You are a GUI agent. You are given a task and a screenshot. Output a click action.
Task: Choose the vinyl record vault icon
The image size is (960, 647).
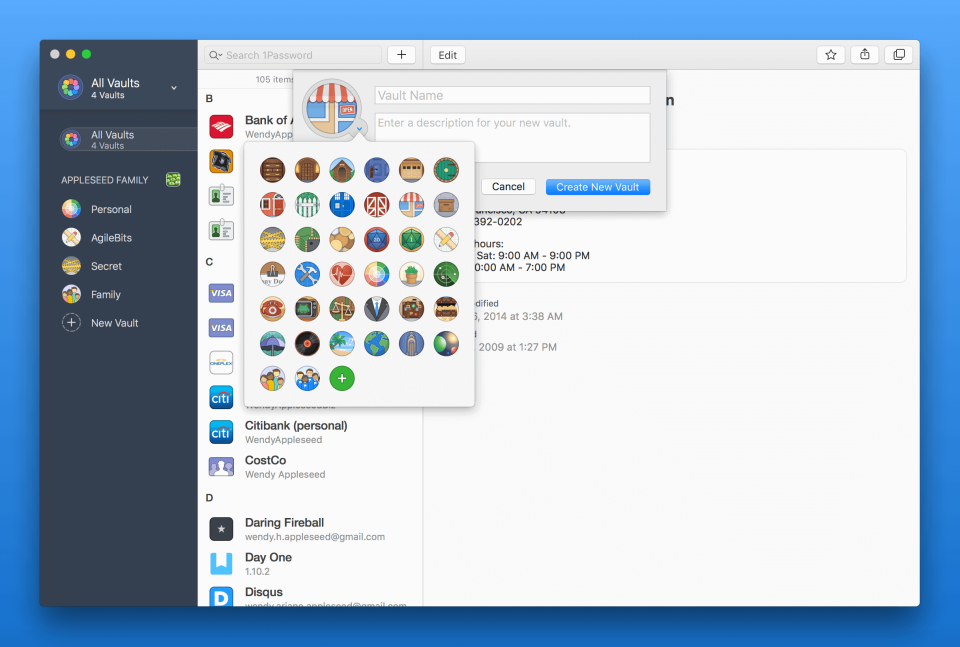[307, 342]
